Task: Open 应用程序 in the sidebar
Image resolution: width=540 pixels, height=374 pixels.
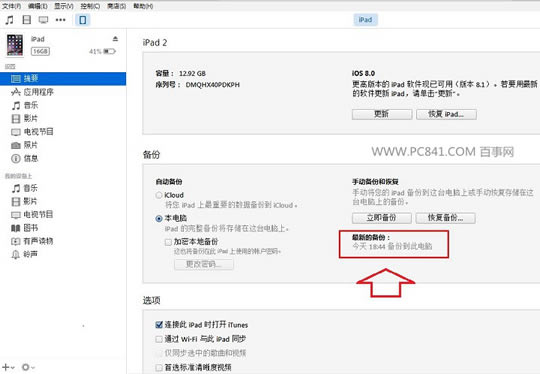Action: tap(32, 92)
